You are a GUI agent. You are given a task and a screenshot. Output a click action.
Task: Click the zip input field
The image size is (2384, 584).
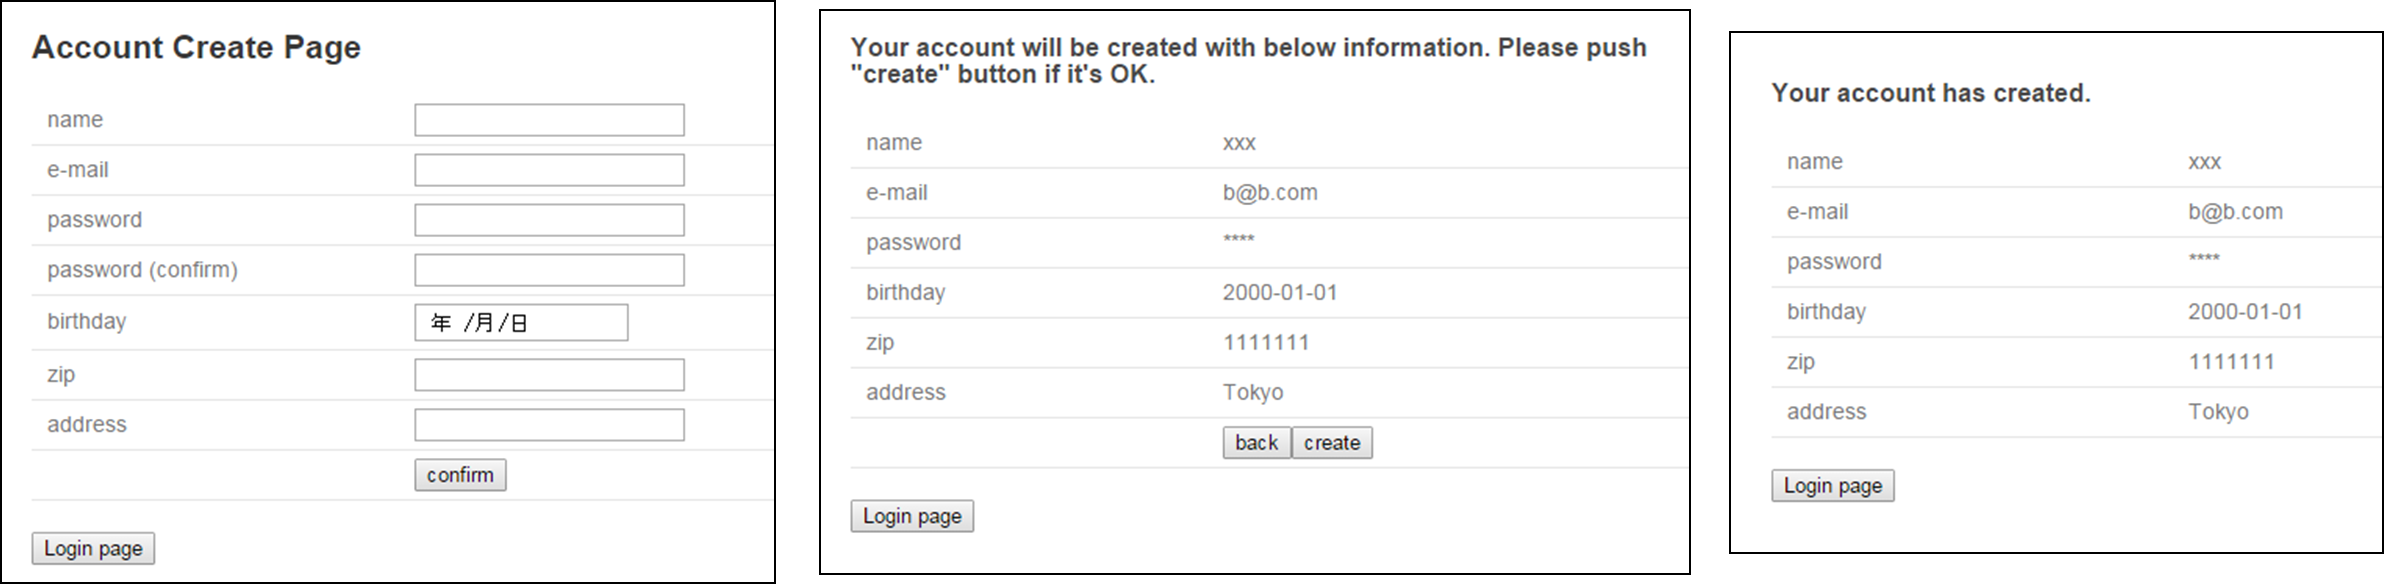coord(549,375)
